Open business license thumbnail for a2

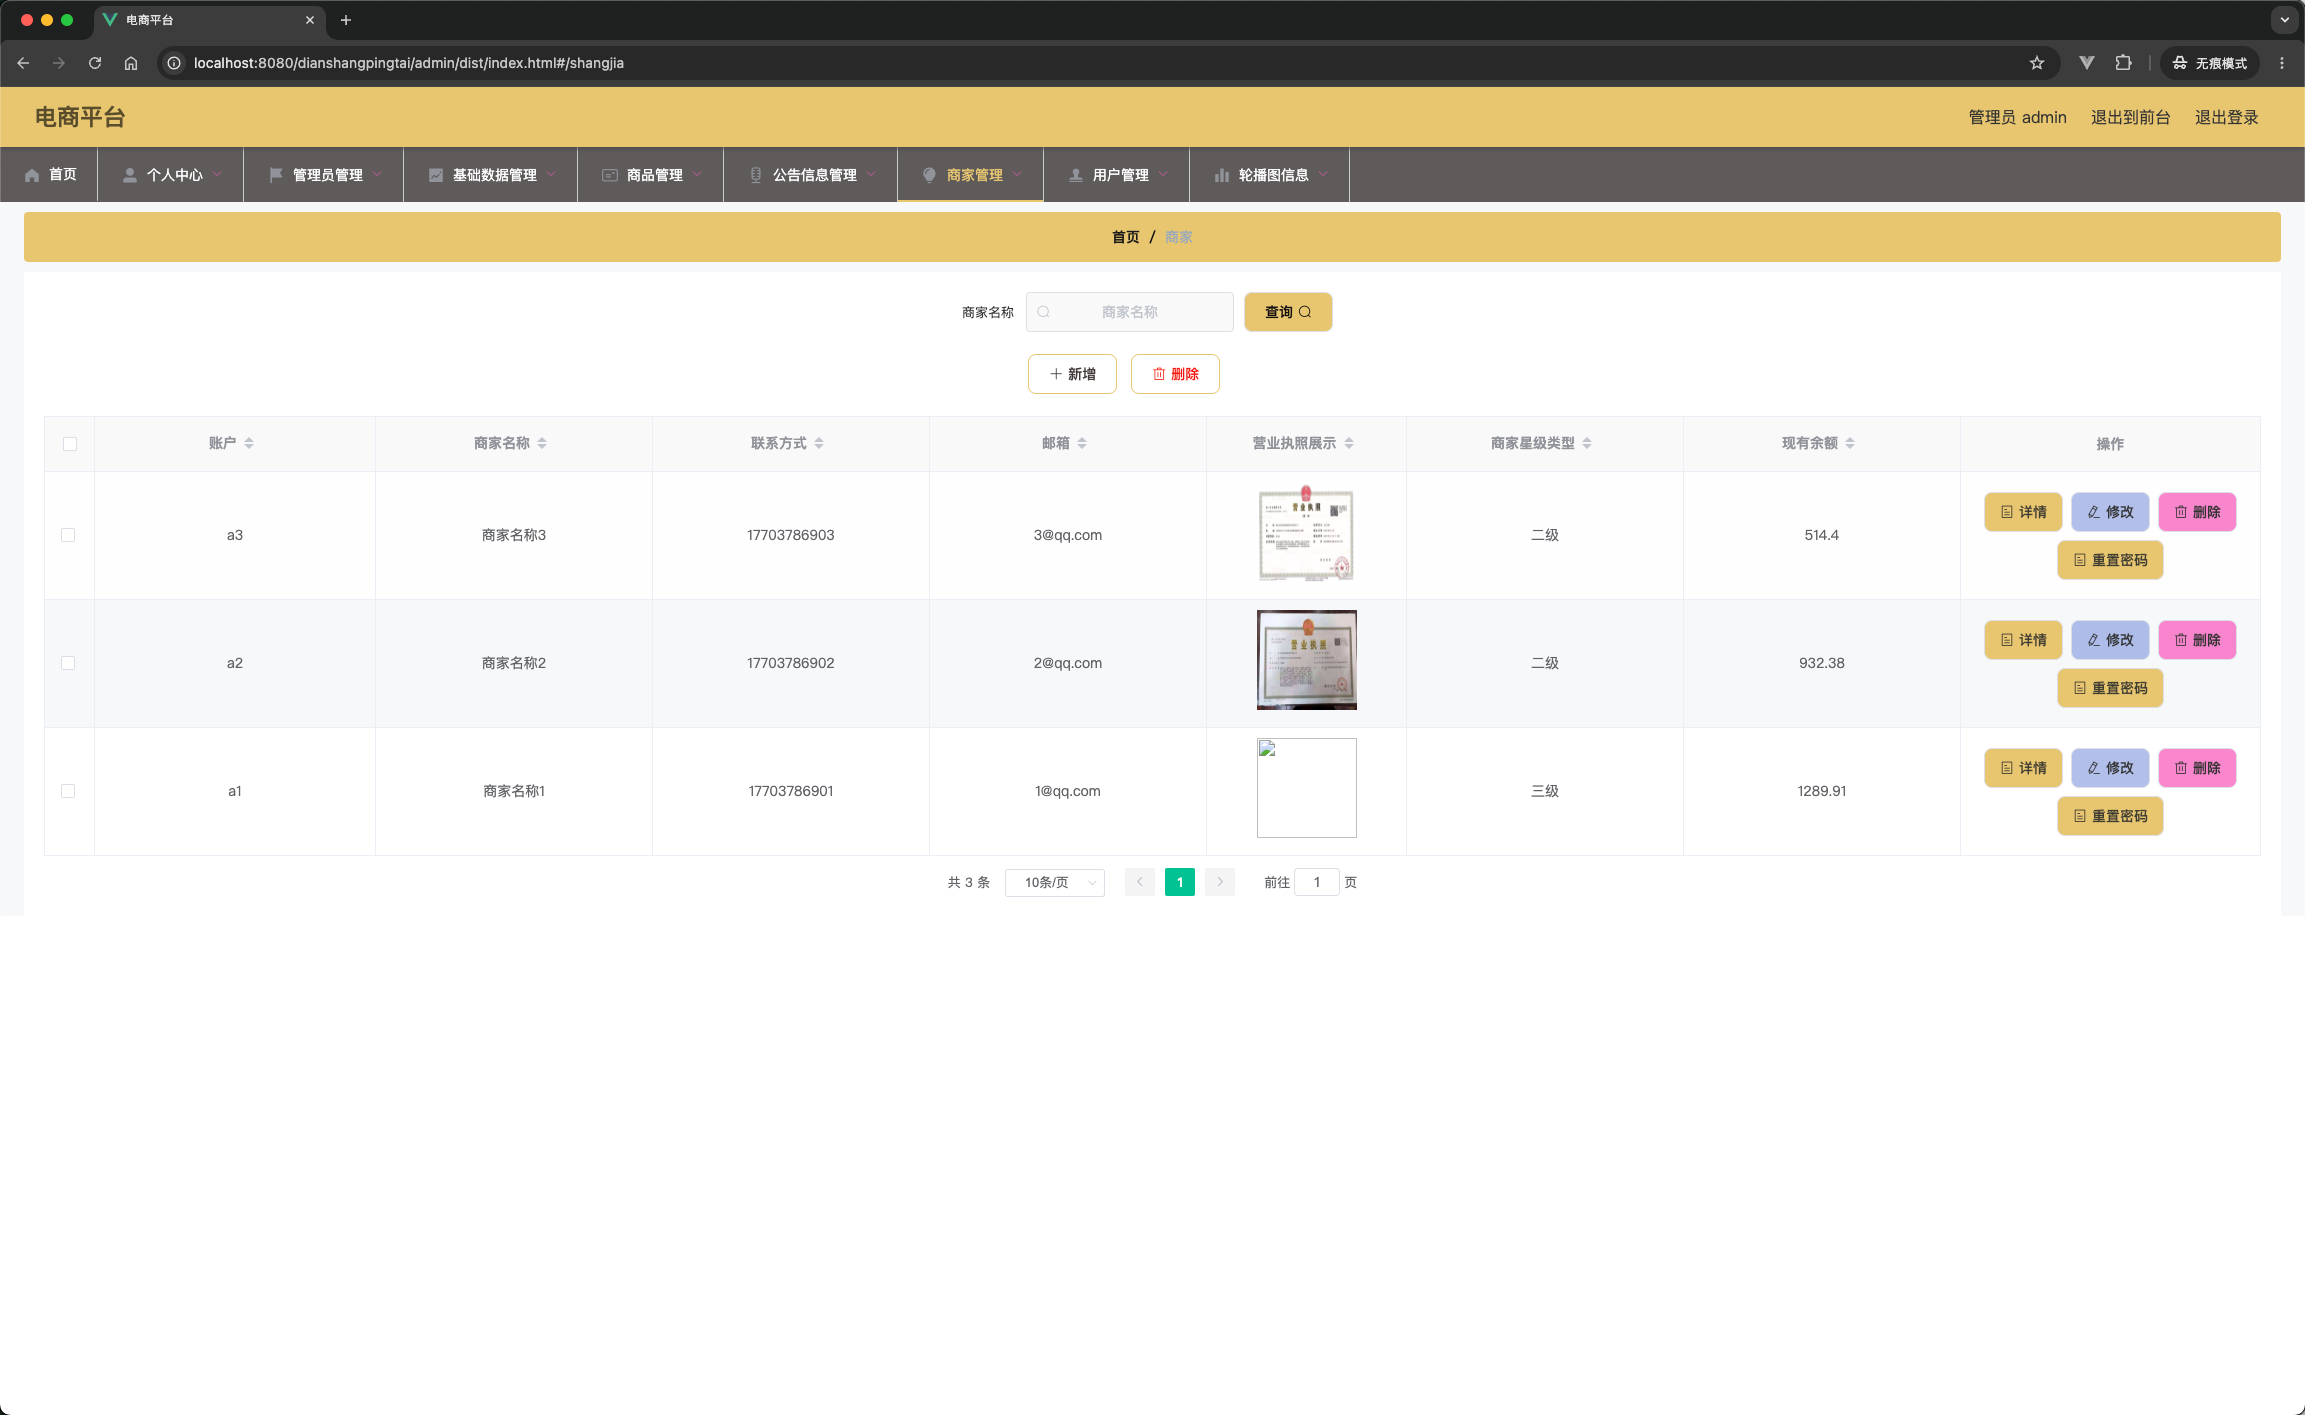click(x=1306, y=660)
